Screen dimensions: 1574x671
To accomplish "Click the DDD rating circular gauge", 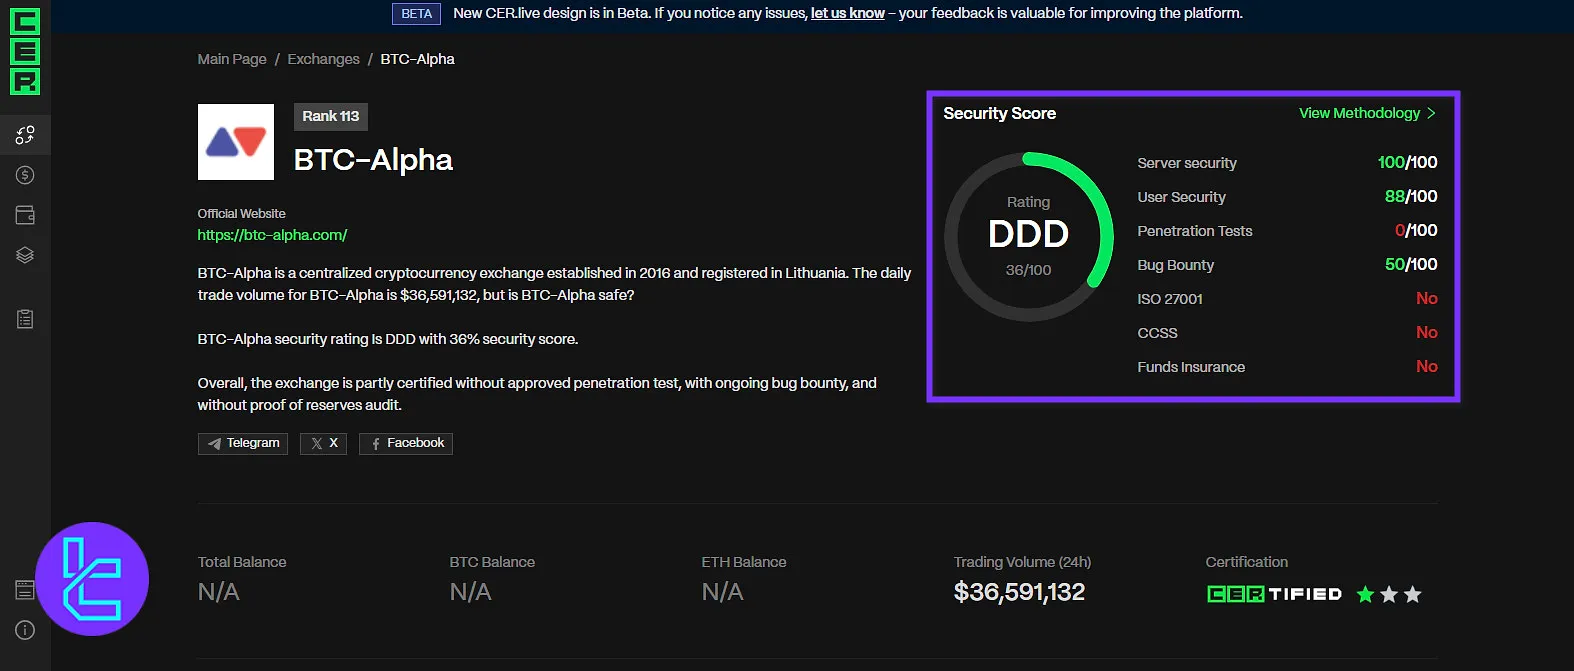I will pyautogui.click(x=1028, y=236).
